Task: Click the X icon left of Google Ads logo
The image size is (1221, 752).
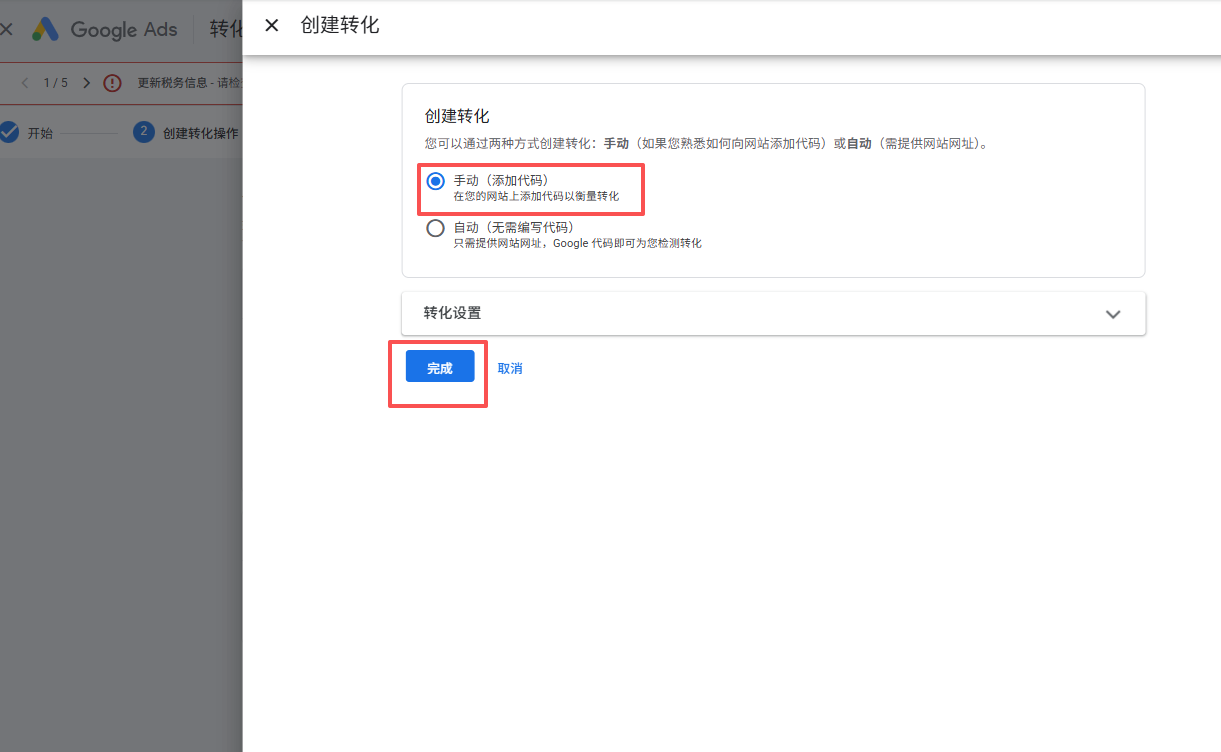Action: pos(7,29)
